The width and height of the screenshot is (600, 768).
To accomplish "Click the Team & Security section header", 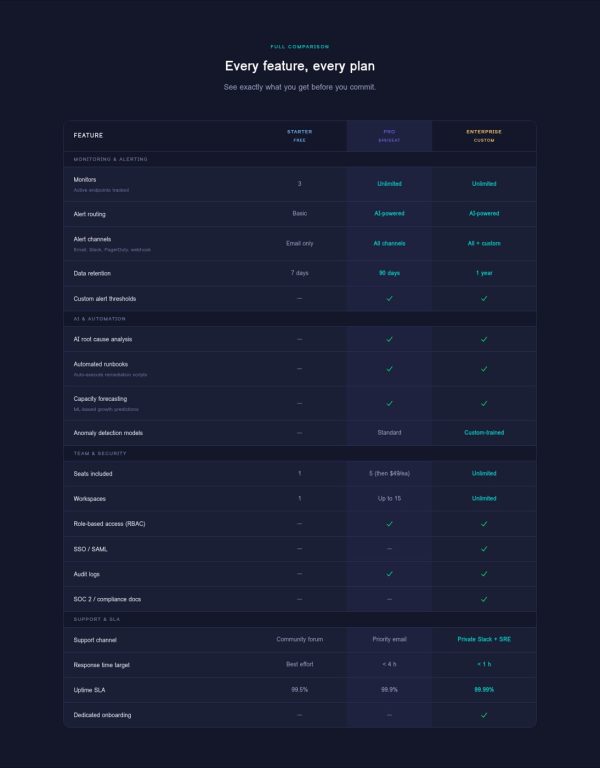I will [100, 454].
